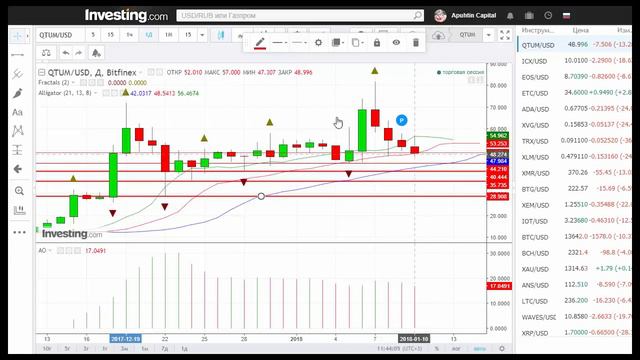640x360 pixels.
Task: Open line style dropdown in floating toolbar
Action: click(x=280, y=42)
